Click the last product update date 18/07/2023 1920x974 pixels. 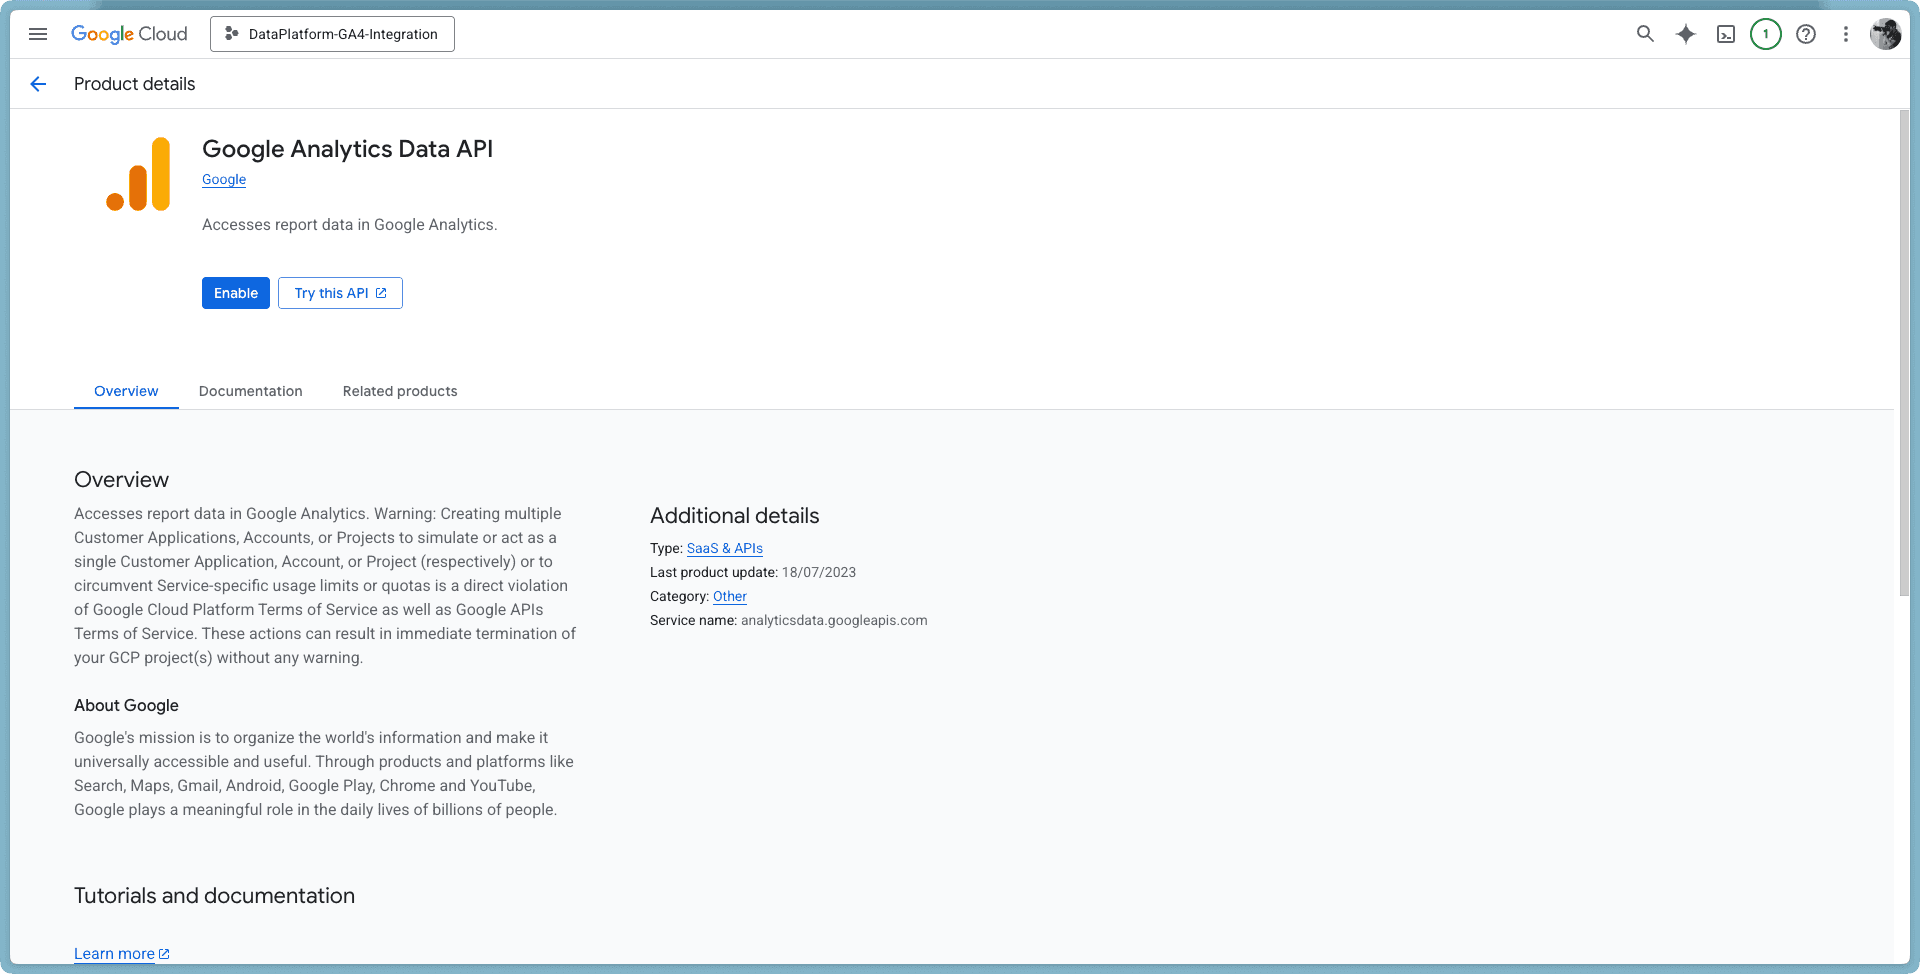[x=819, y=572]
